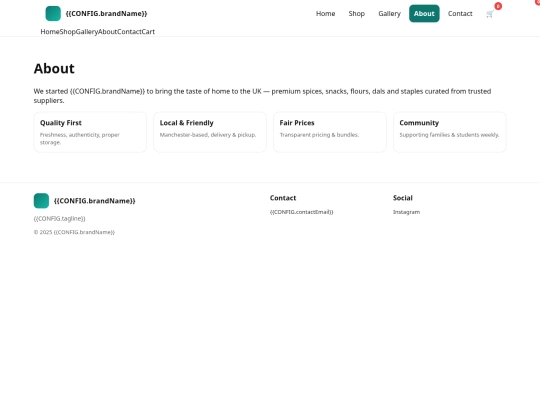540x405 pixels.
Task: Click the cart item count badge
Action: (x=498, y=6)
